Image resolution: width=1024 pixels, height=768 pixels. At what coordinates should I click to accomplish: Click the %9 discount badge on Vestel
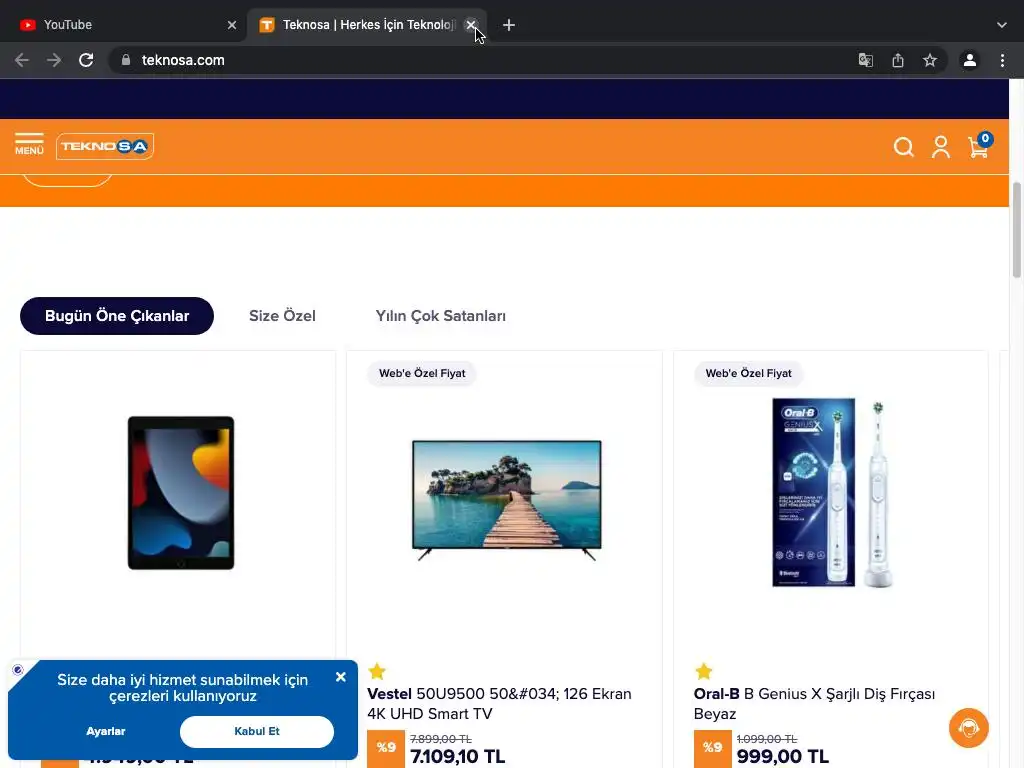click(x=386, y=748)
